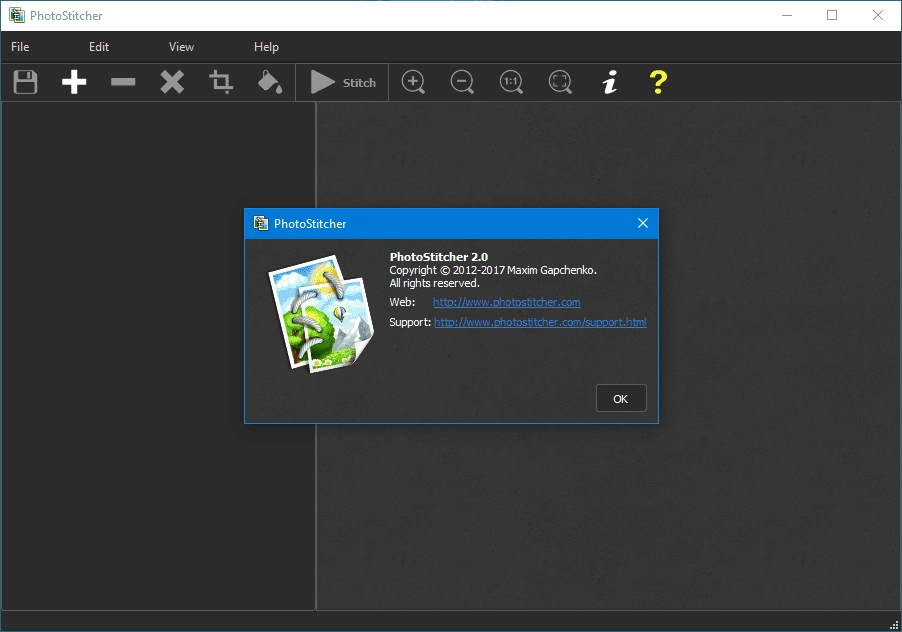Maximize the PhotoStitcher main window
This screenshot has height=632, width=902.
832,15
